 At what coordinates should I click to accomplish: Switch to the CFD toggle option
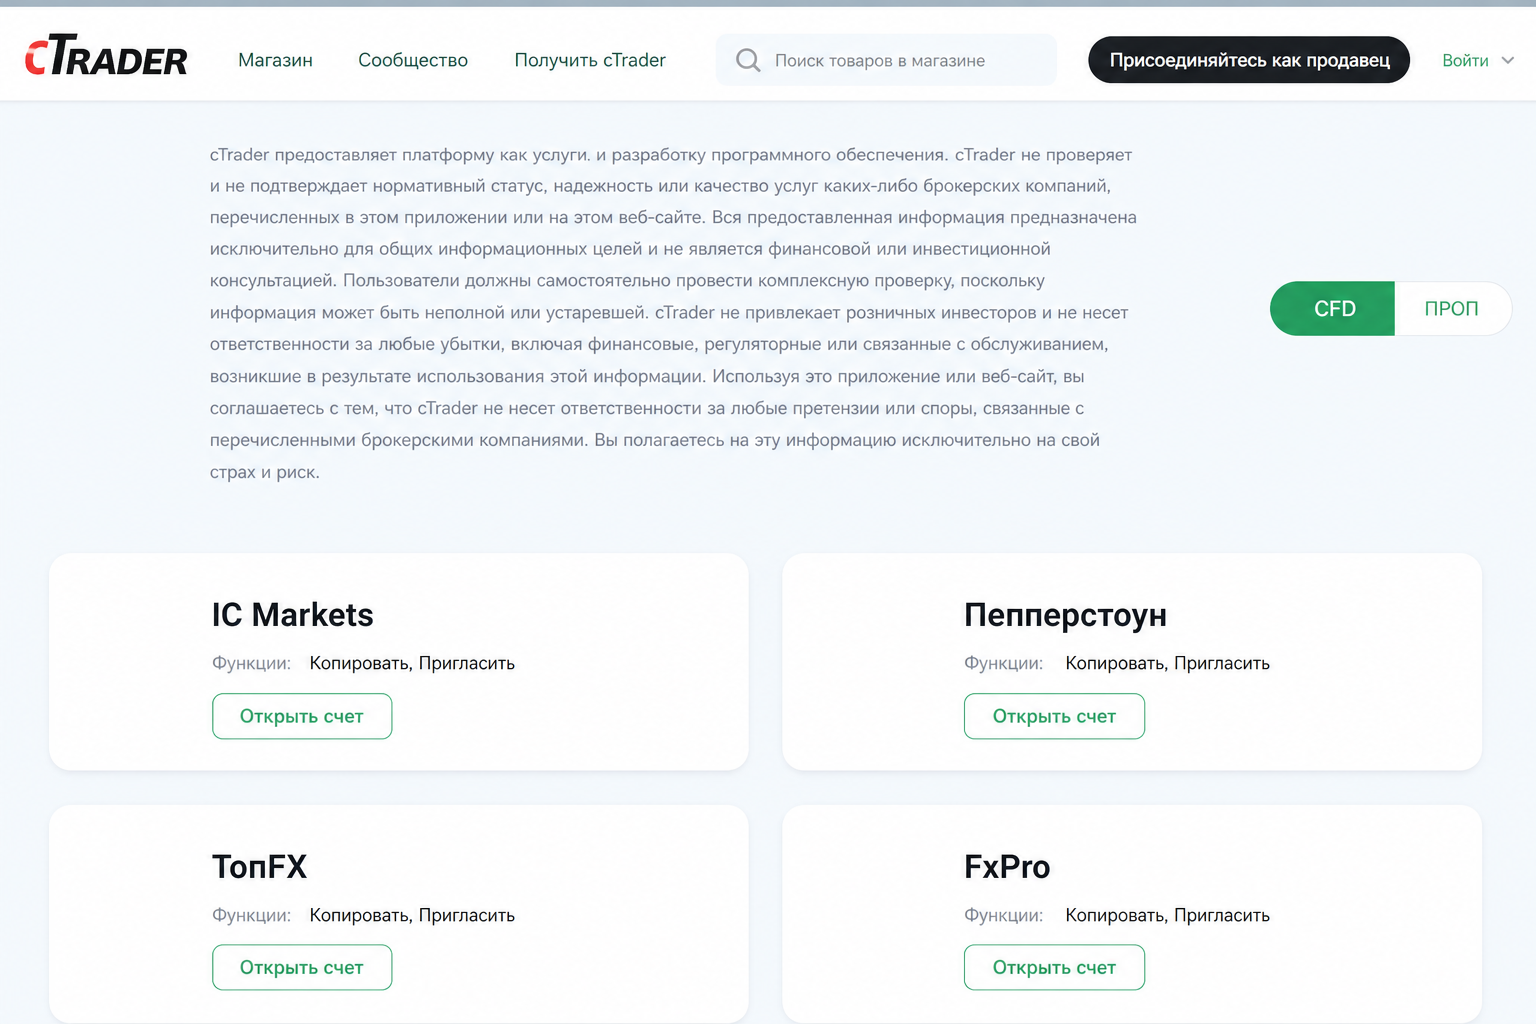click(1333, 308)
